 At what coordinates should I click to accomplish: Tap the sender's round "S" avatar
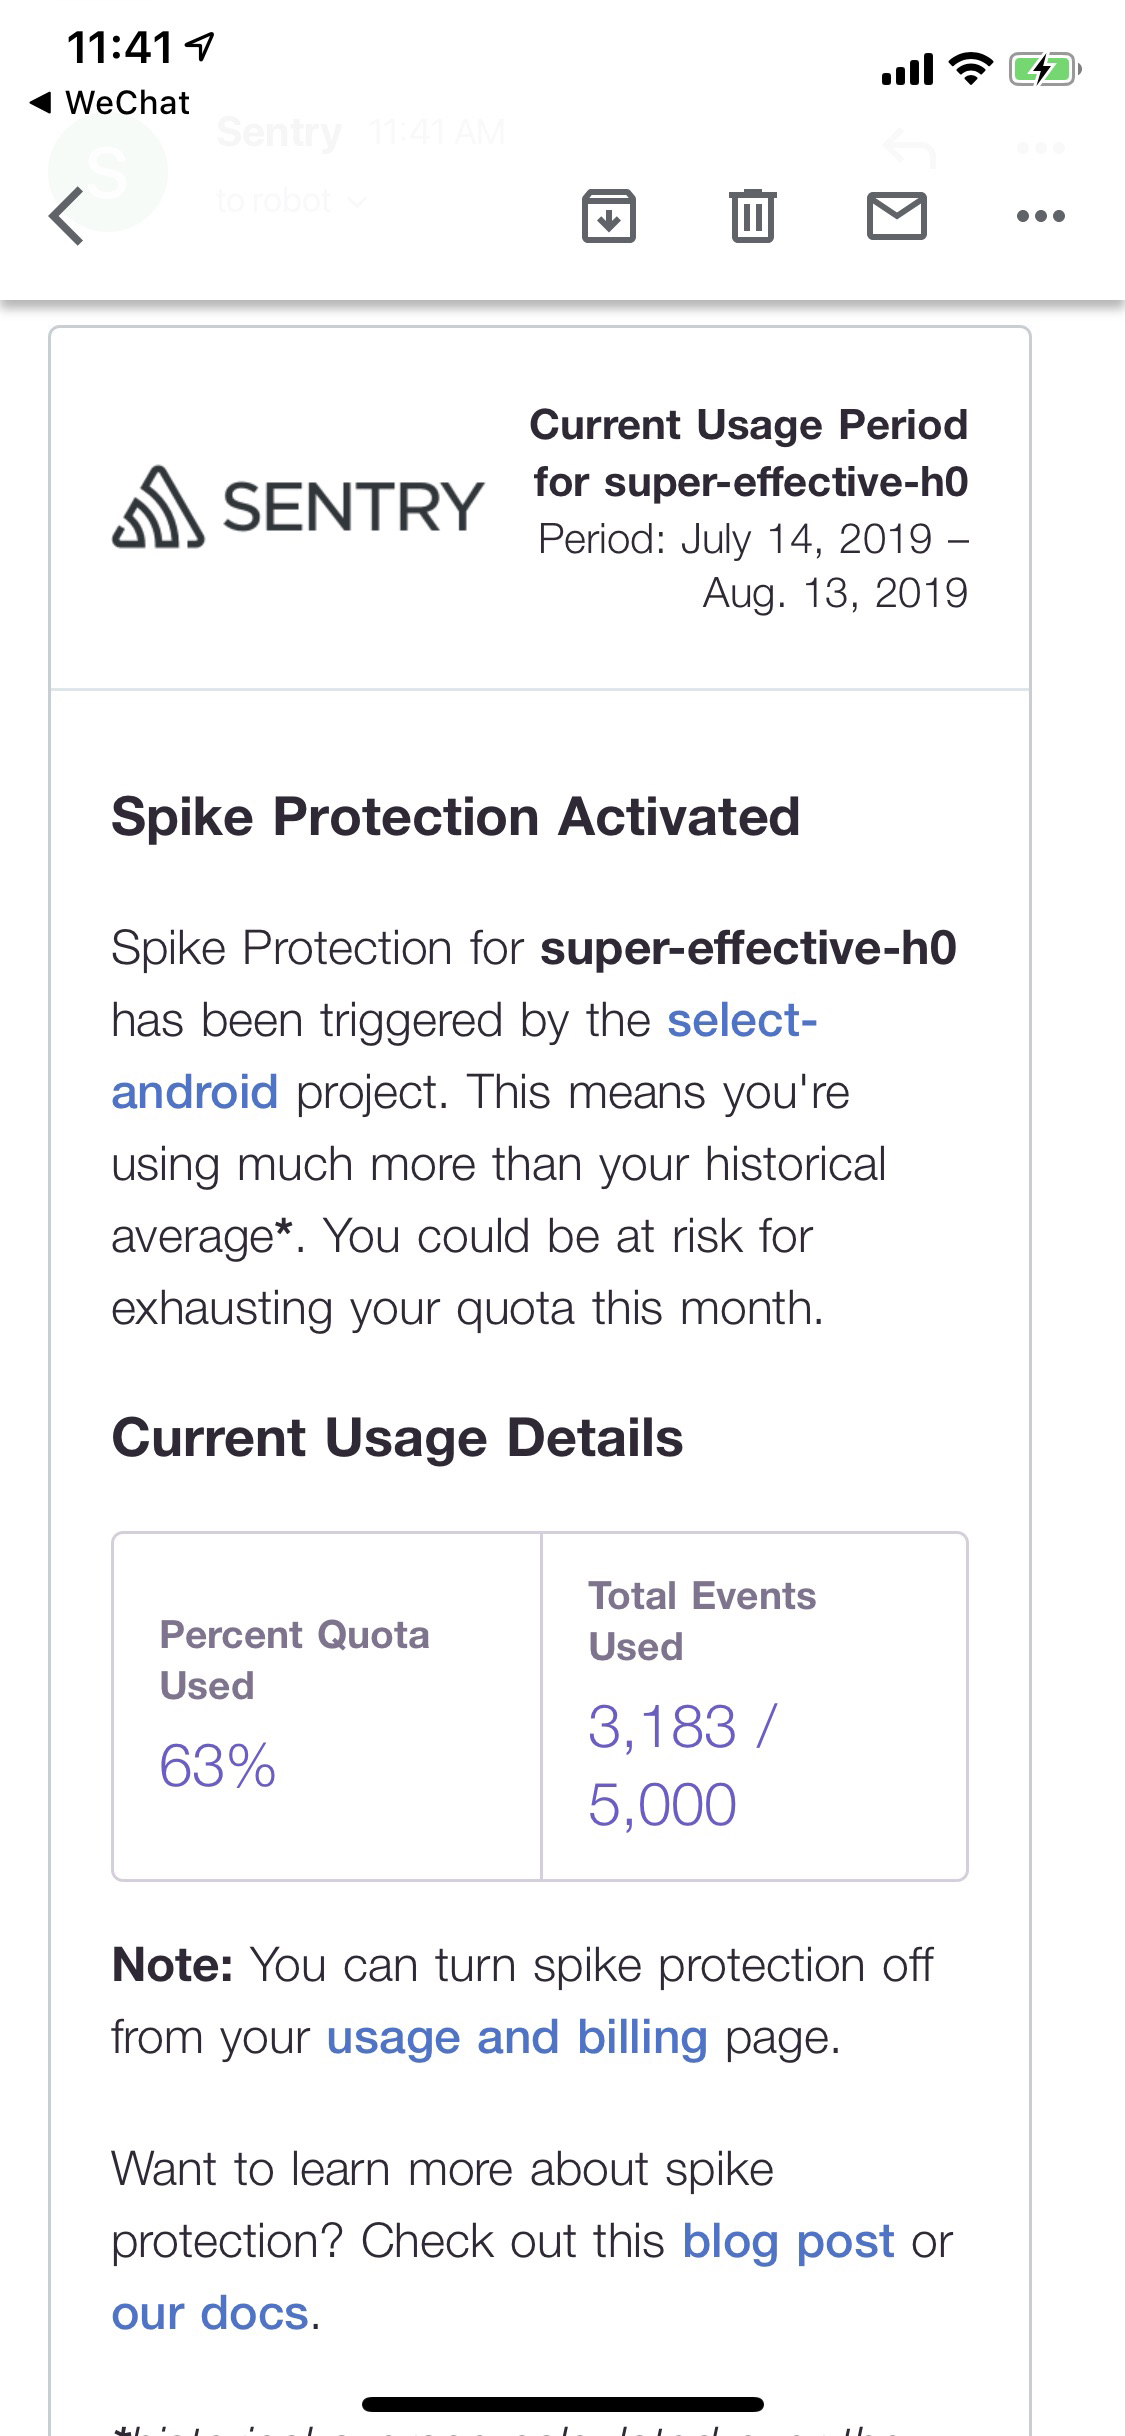[x=106, y=172]
